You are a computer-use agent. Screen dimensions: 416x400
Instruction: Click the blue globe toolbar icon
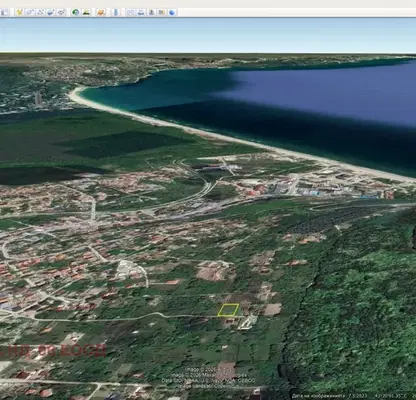(172, 12)
